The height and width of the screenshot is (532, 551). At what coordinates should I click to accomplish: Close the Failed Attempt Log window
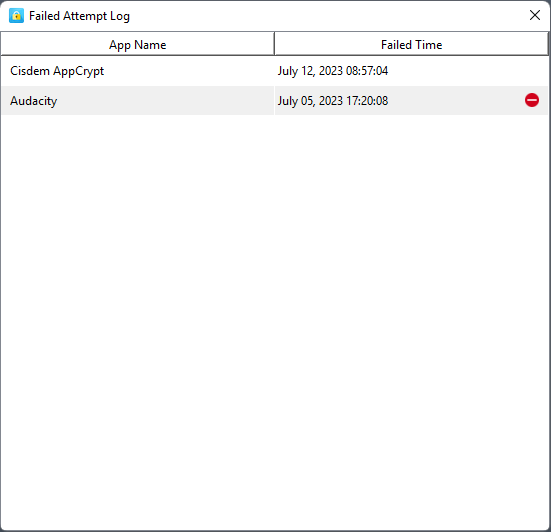coord(534,15)
